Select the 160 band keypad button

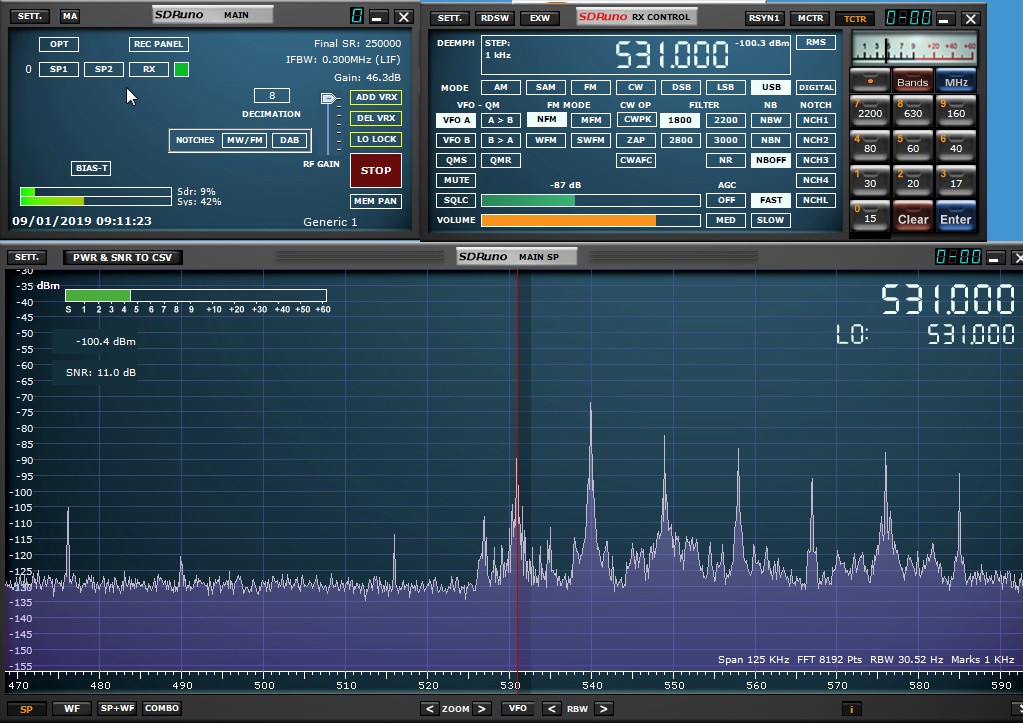pos(956,110)
